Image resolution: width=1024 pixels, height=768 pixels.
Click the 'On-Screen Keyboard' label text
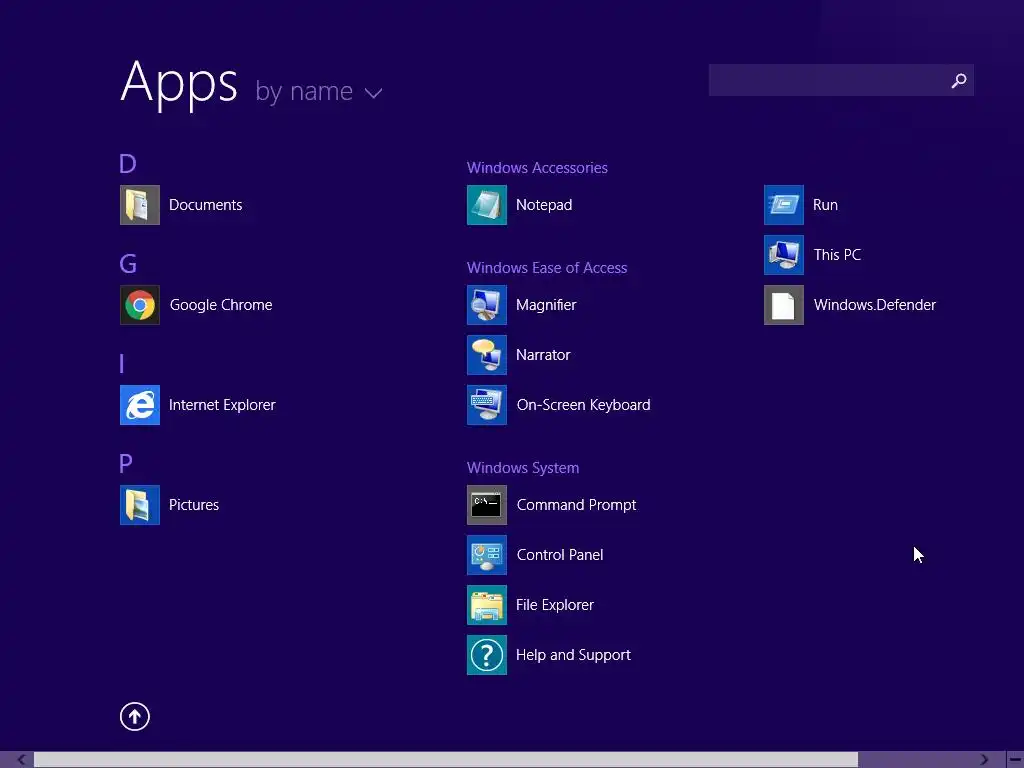tap(583, 405)
